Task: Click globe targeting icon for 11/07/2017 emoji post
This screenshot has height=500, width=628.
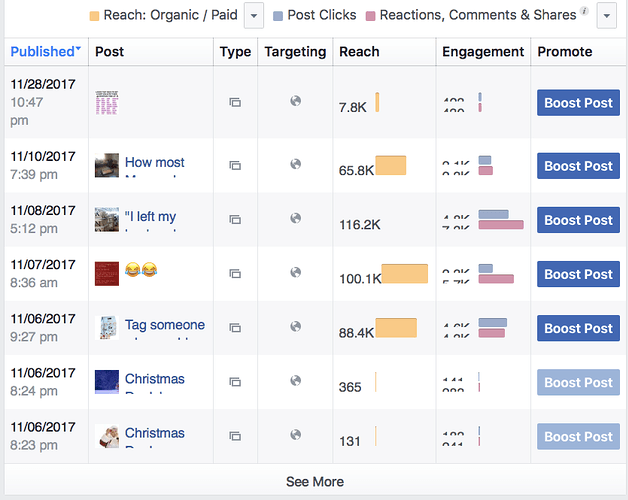Action: (x=296, y=272)
